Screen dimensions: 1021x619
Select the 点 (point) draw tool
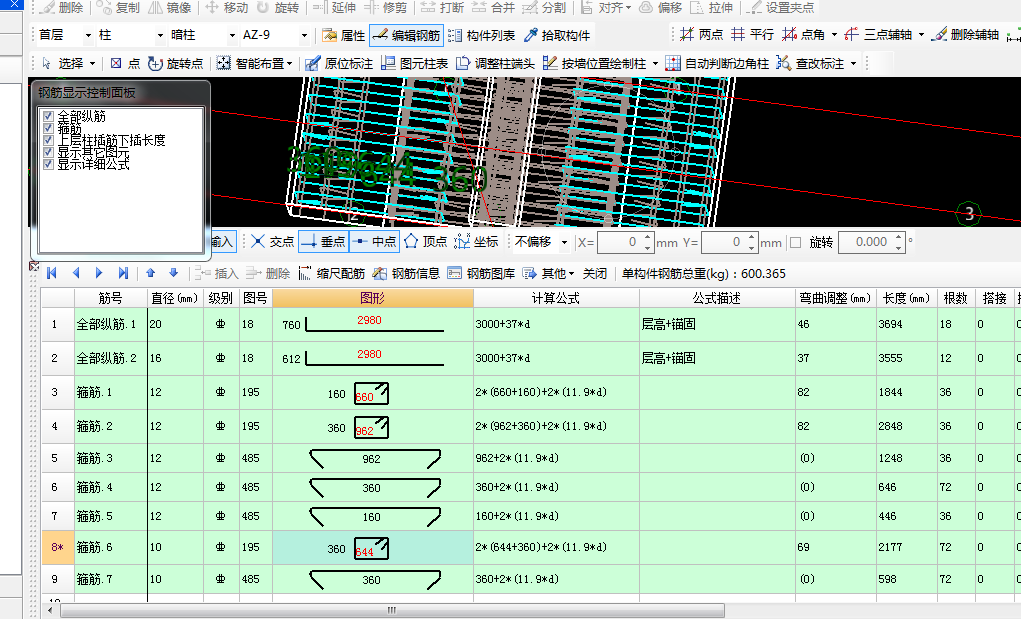point(125,63)
